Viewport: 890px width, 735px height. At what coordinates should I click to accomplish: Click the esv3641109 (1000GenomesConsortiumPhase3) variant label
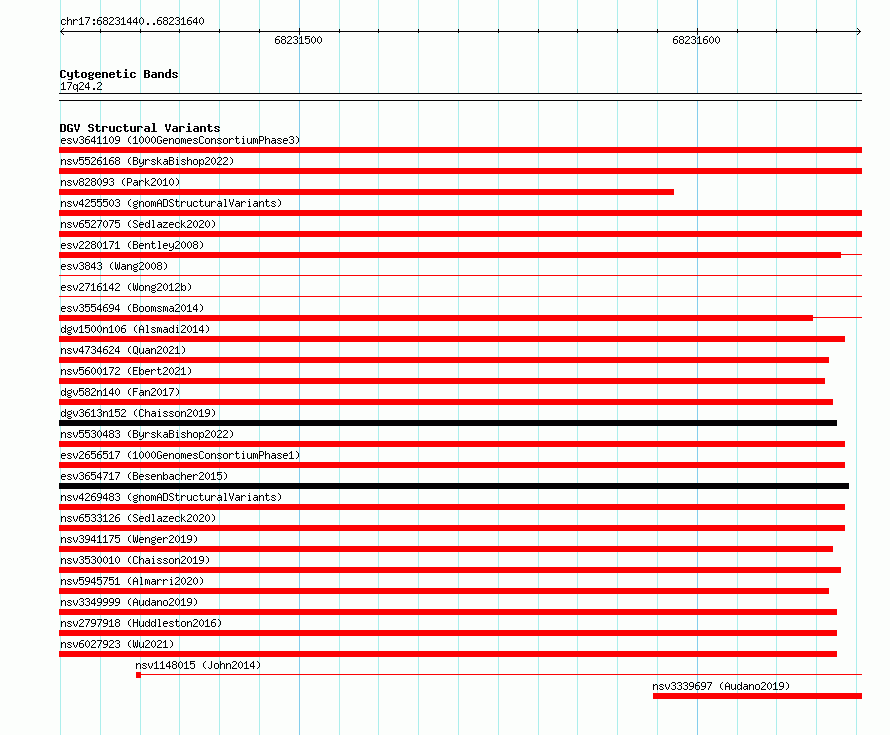tap(180, 140)
